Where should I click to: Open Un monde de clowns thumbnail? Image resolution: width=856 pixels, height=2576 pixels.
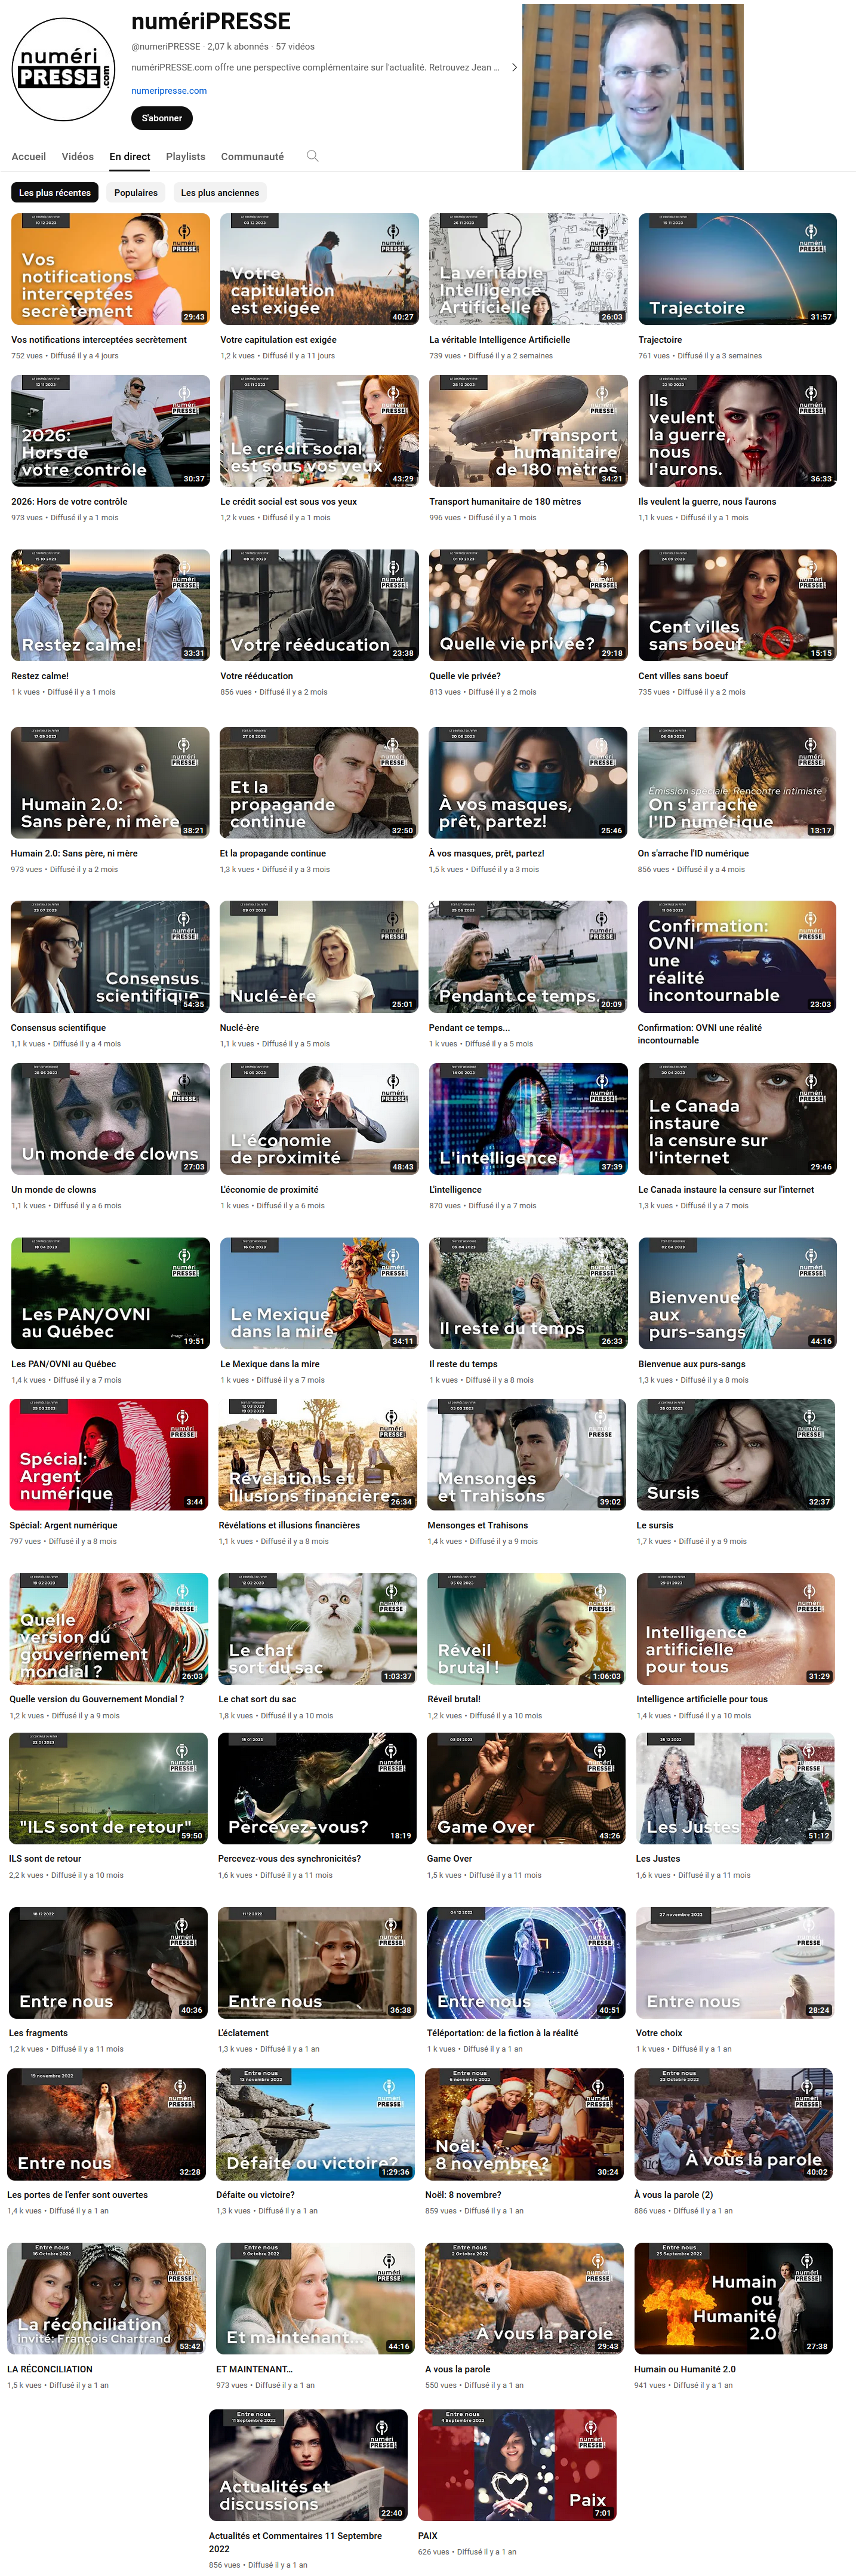click(x=110, y=1119)
